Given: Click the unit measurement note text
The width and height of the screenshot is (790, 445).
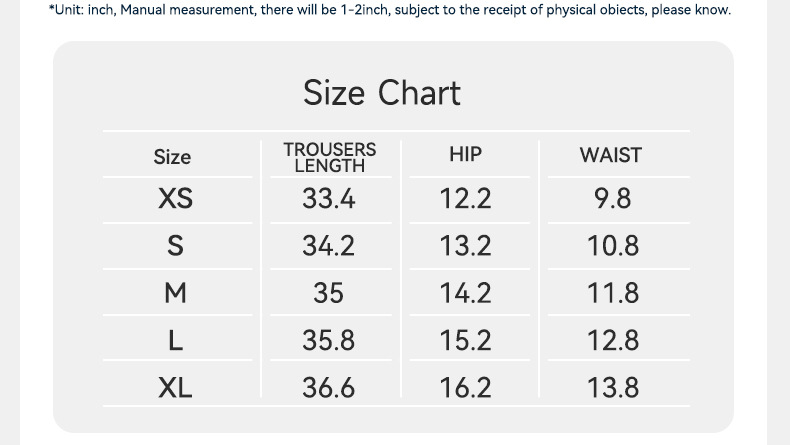Looking at the screenshot, I should pos(389,10).
